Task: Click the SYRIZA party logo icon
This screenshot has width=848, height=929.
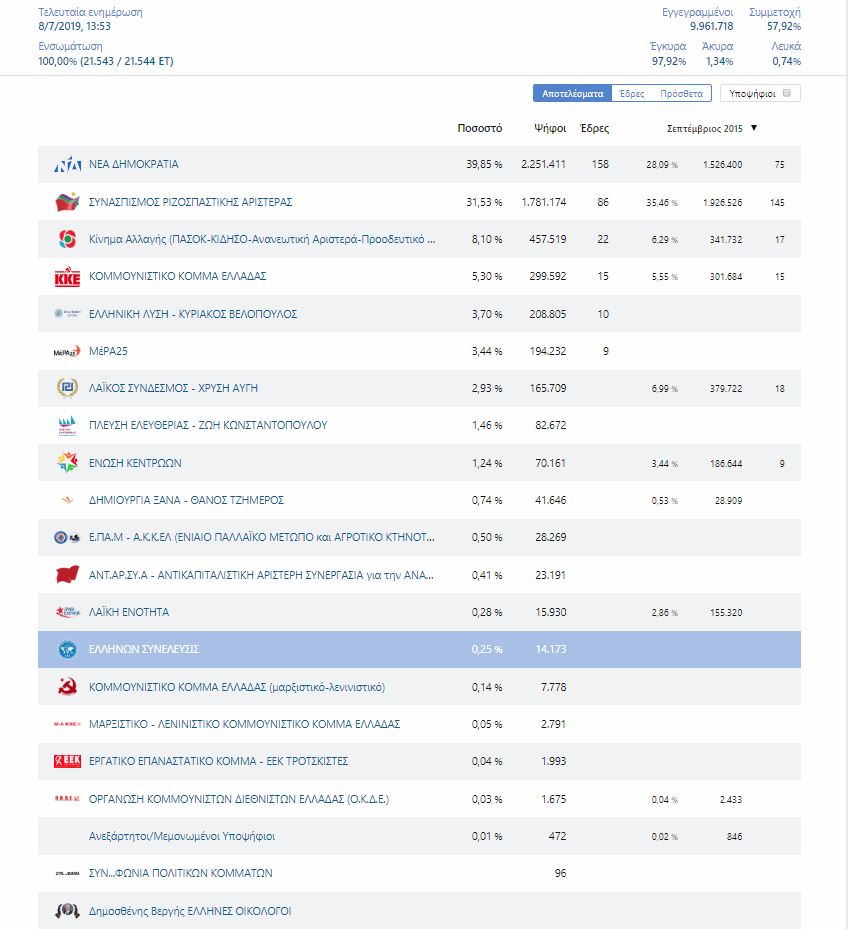Action: click(x=67, y=202)
